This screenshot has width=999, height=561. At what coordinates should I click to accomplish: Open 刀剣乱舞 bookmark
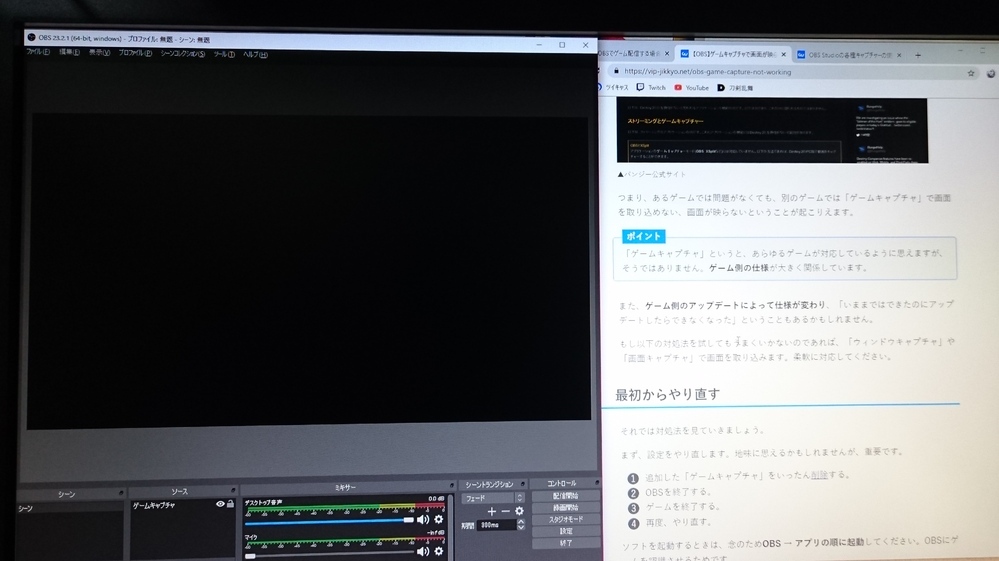click(x=735, y=88)
